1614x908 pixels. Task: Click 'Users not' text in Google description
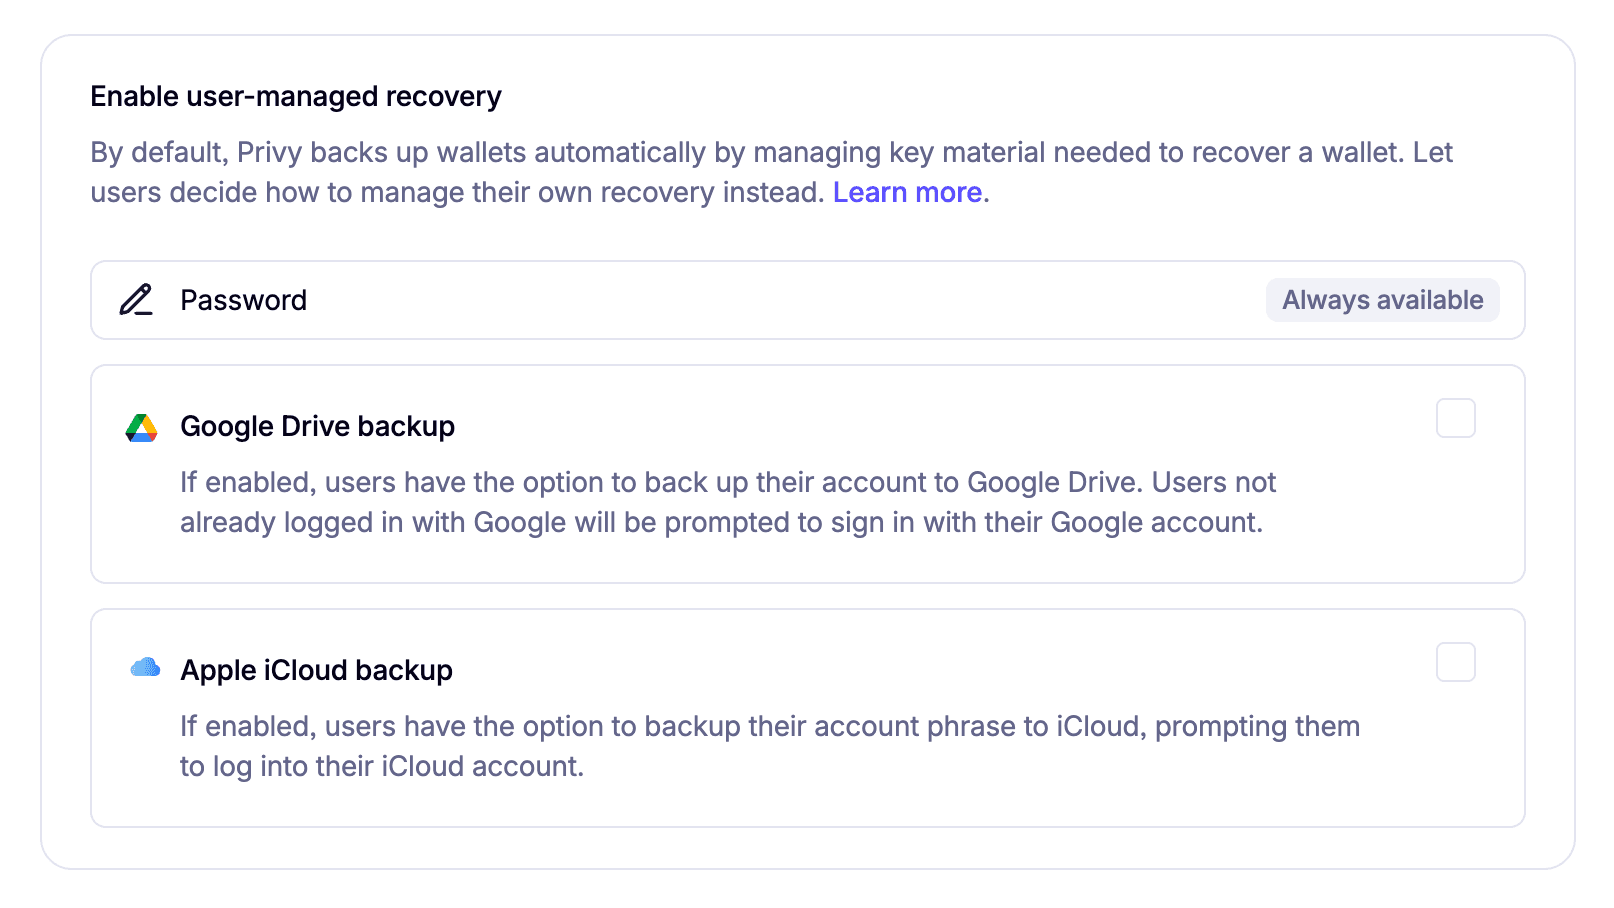1213,482
